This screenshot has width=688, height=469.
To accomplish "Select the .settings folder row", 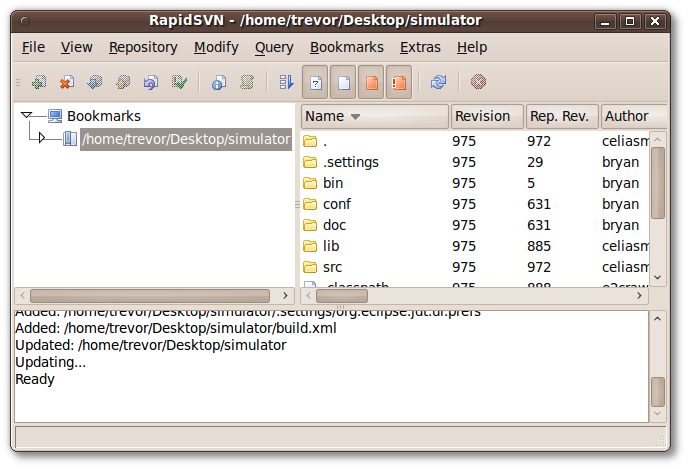I will tap(475, 162).
